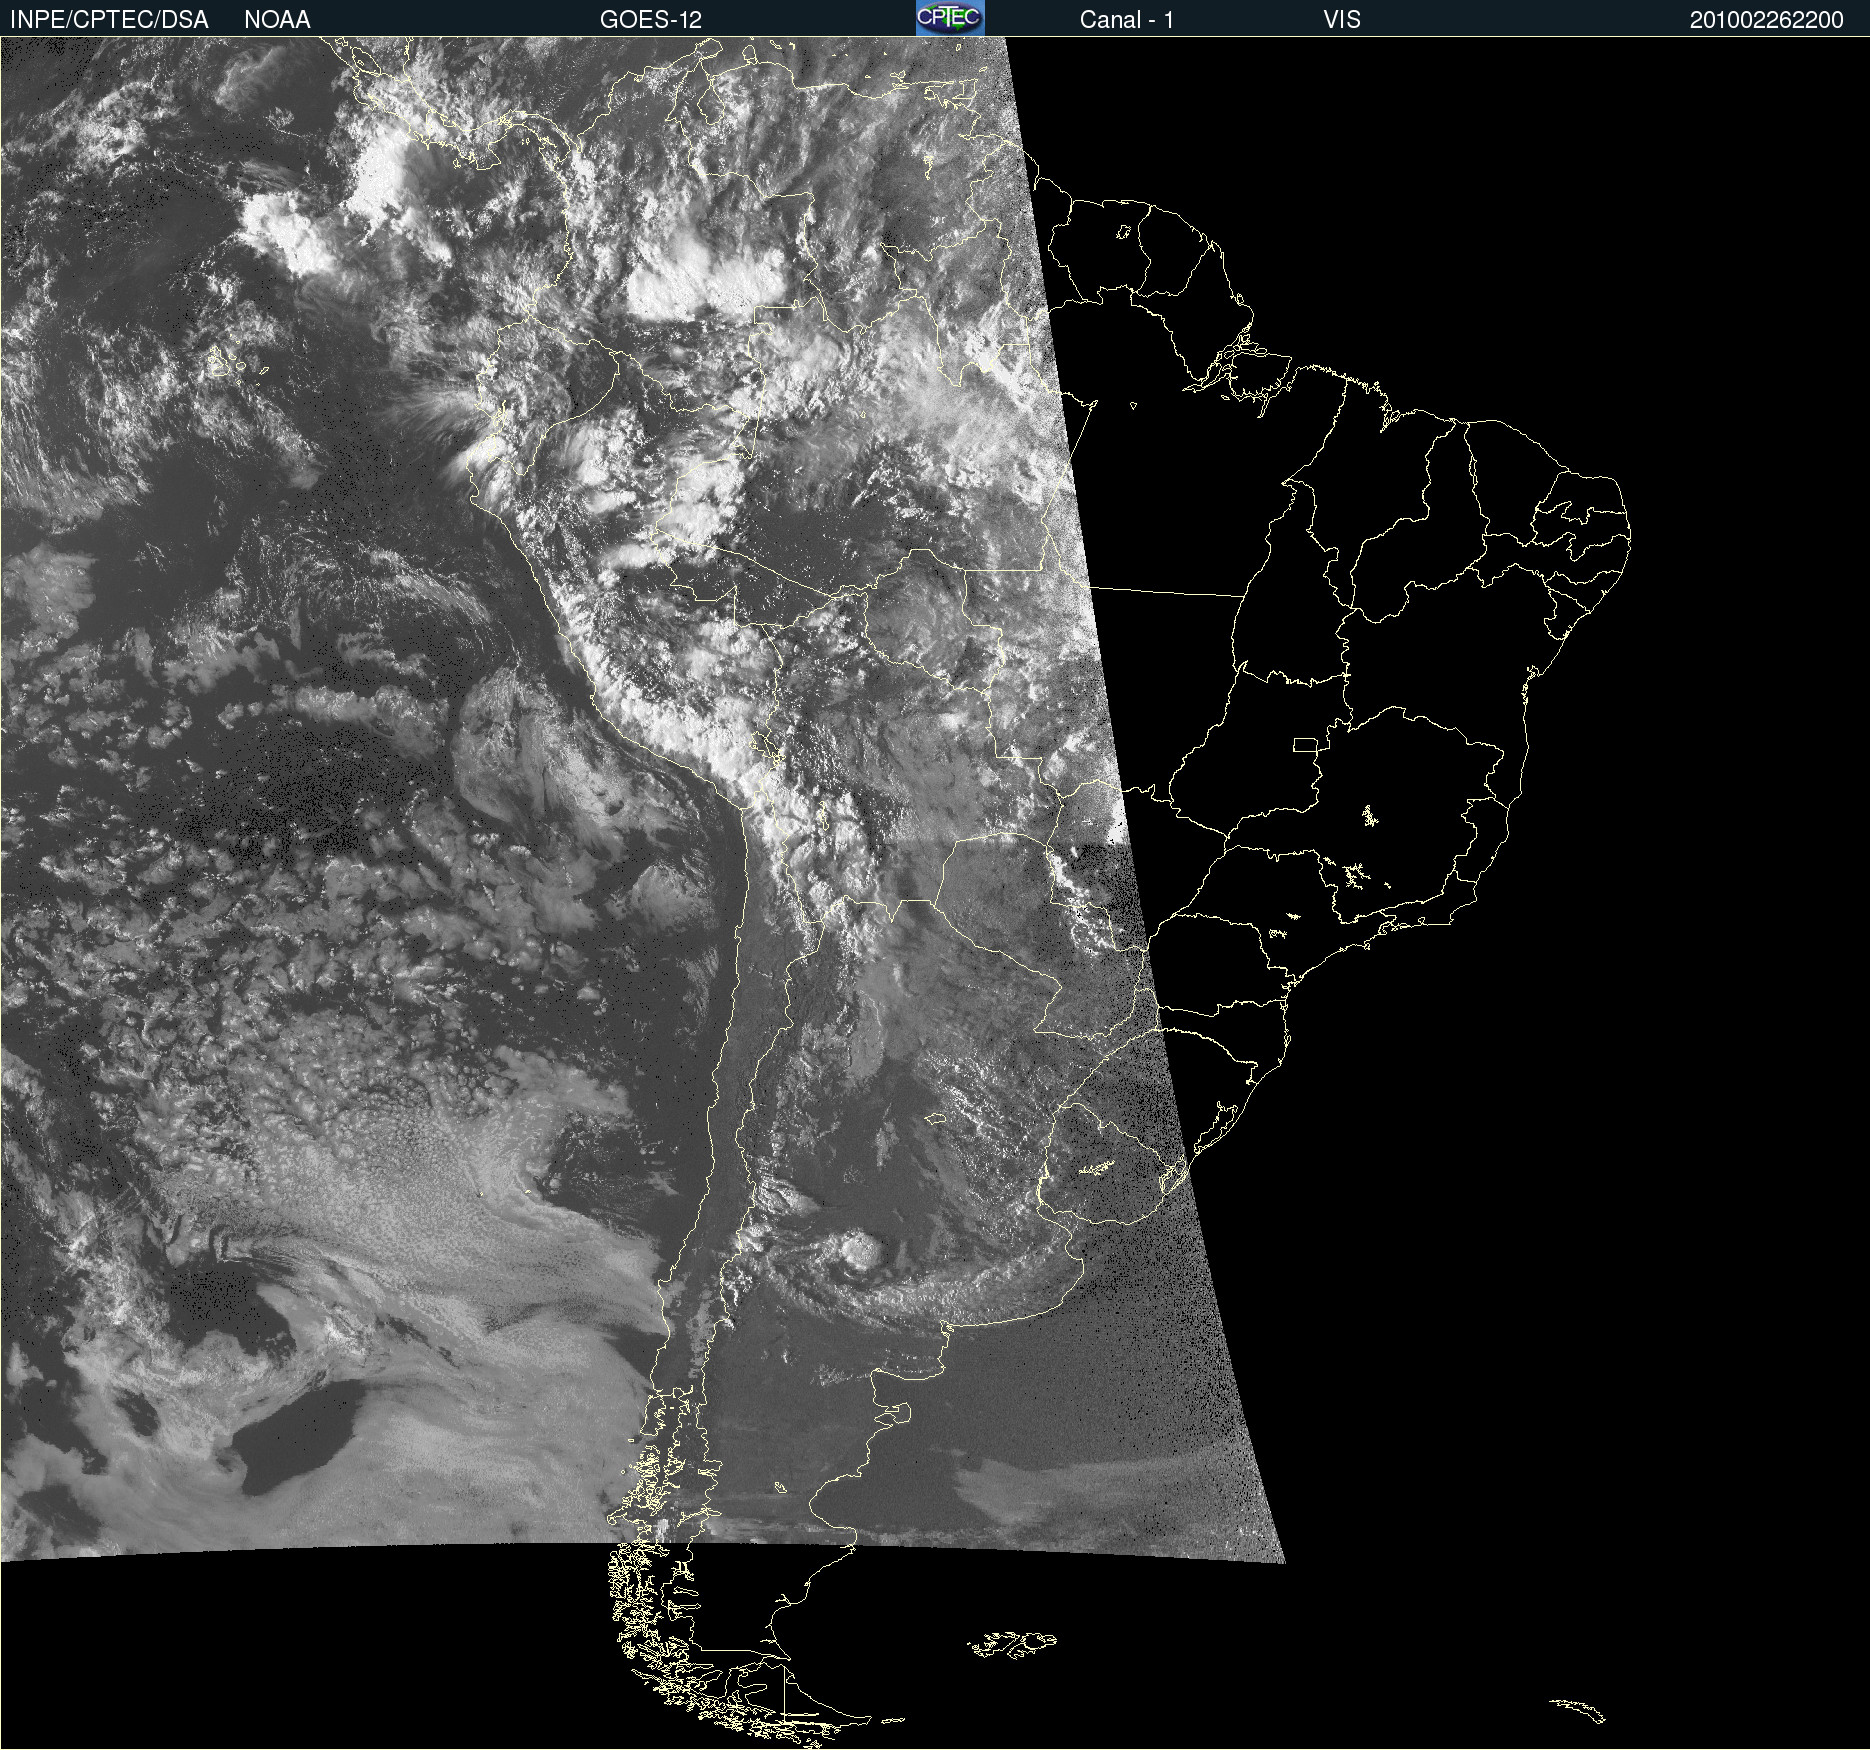Click the Canal - 1 label

point(1126,20)
